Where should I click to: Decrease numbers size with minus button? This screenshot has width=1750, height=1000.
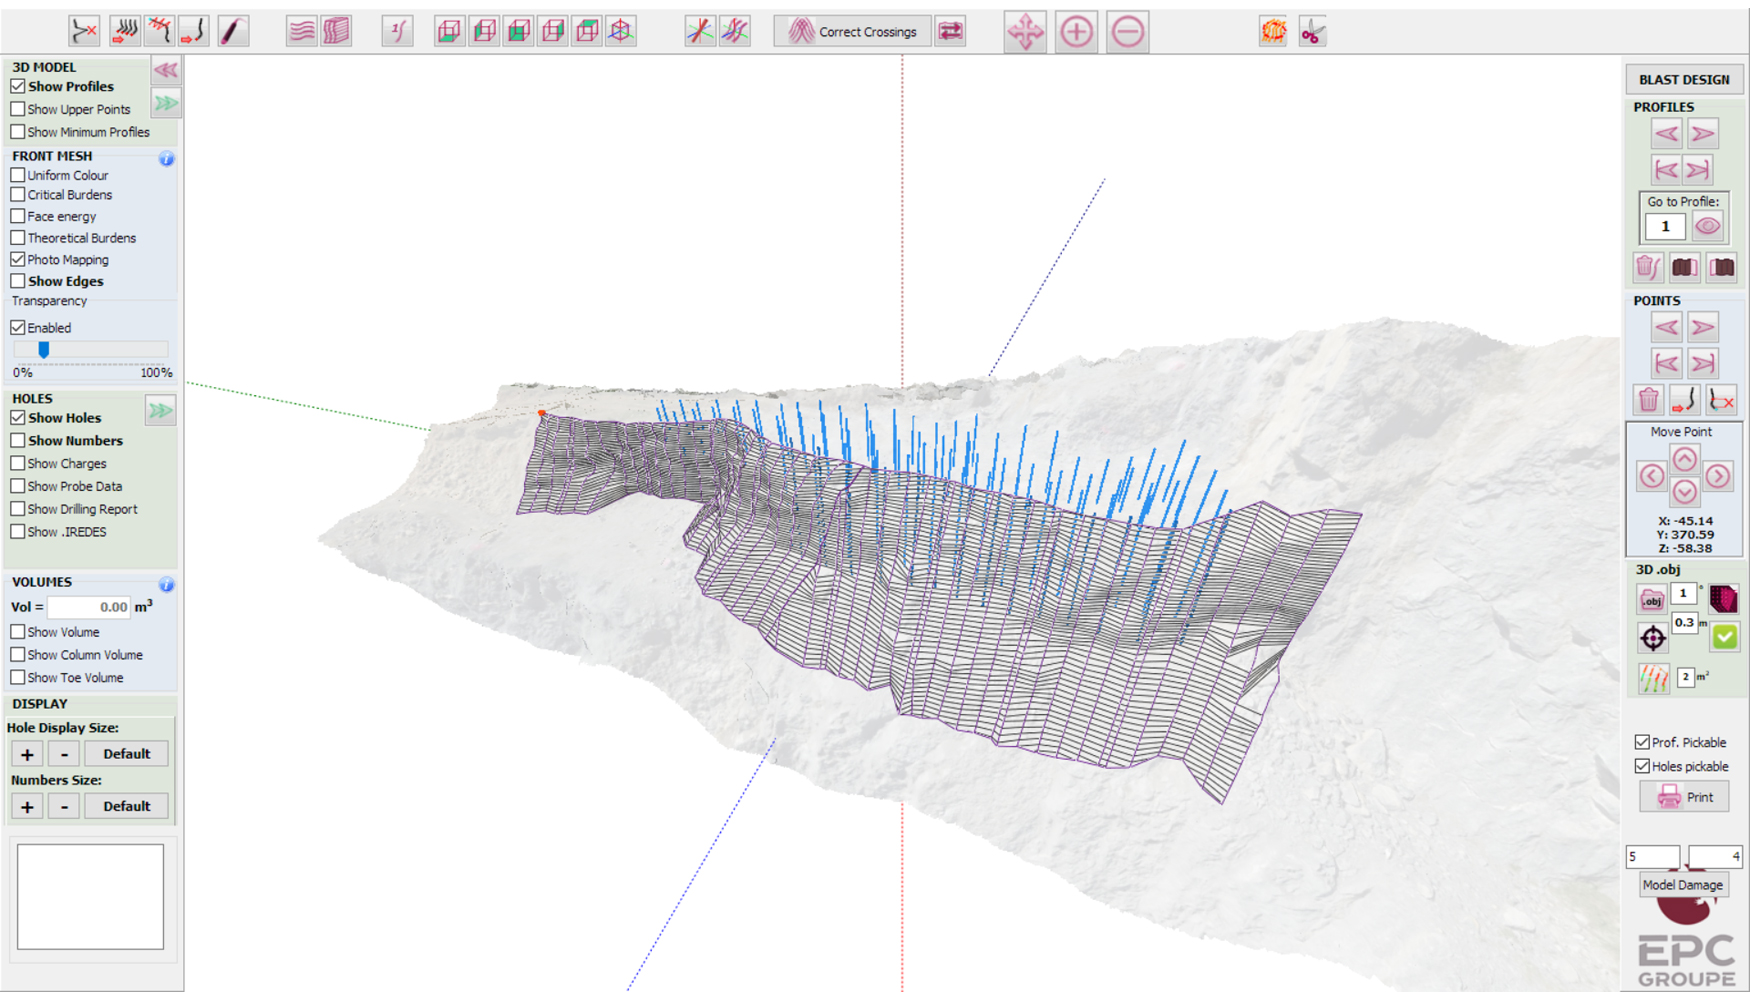click(64, 806)
